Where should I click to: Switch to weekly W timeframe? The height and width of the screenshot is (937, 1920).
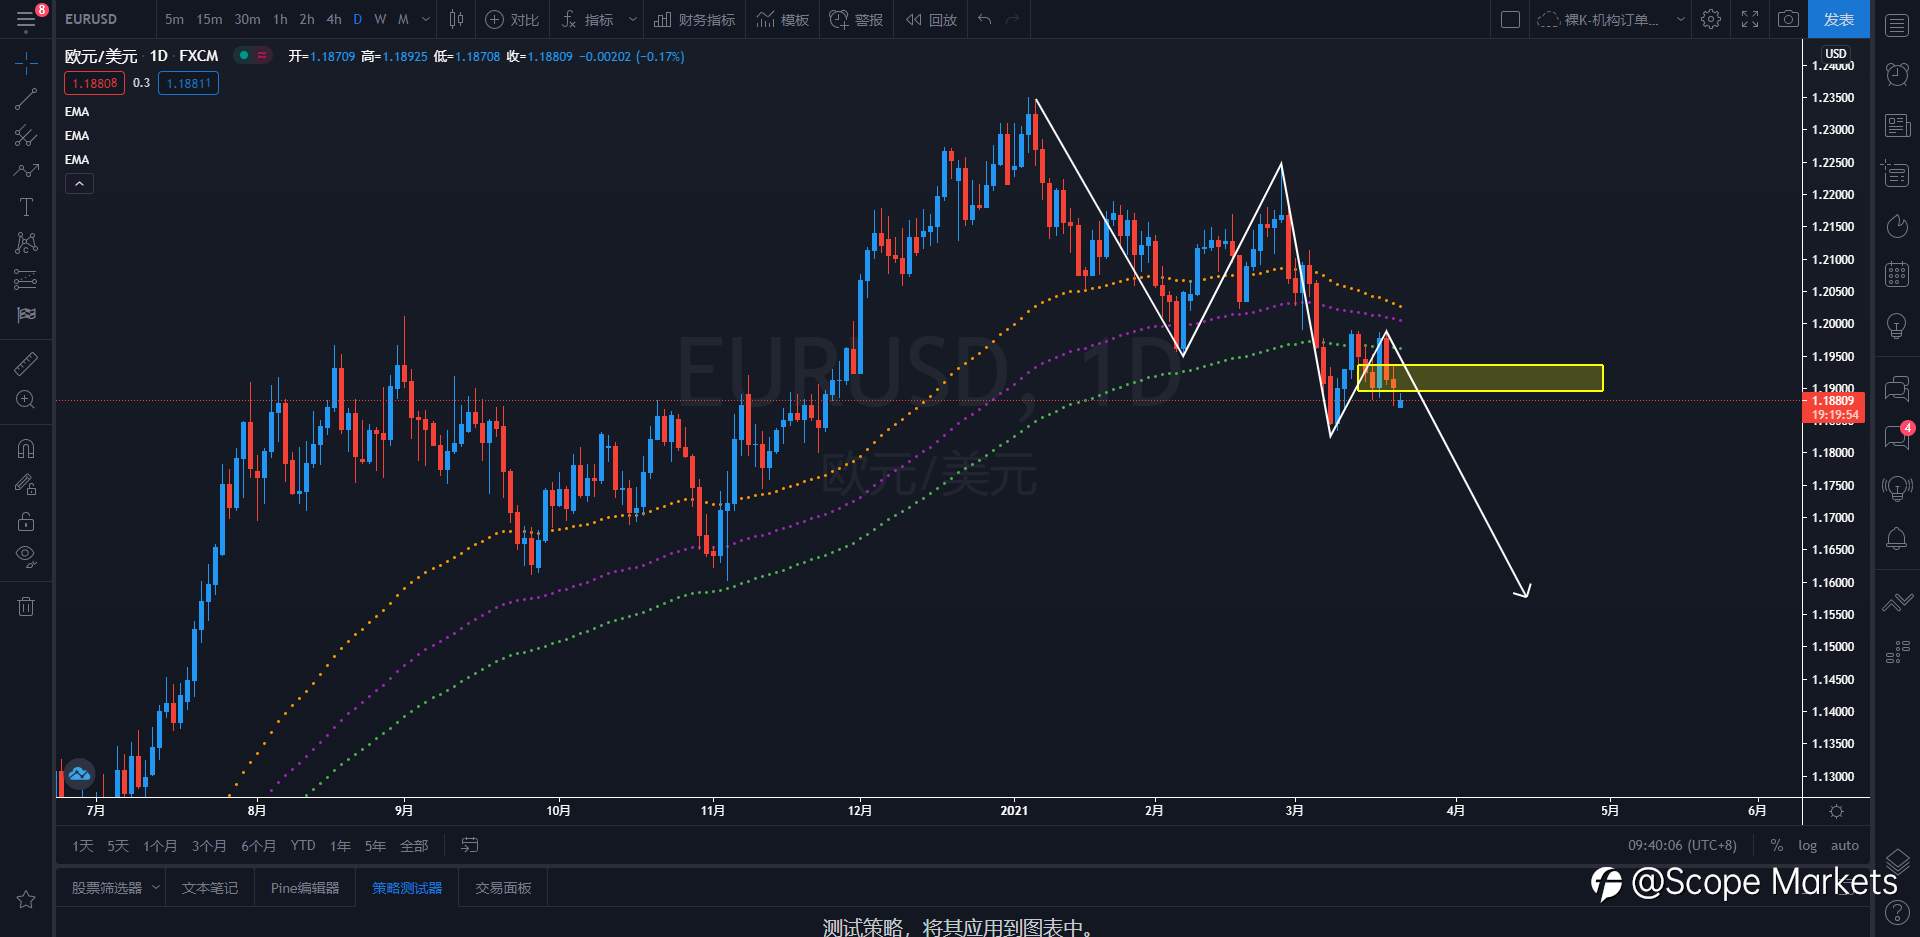click(x=380, y=19)
